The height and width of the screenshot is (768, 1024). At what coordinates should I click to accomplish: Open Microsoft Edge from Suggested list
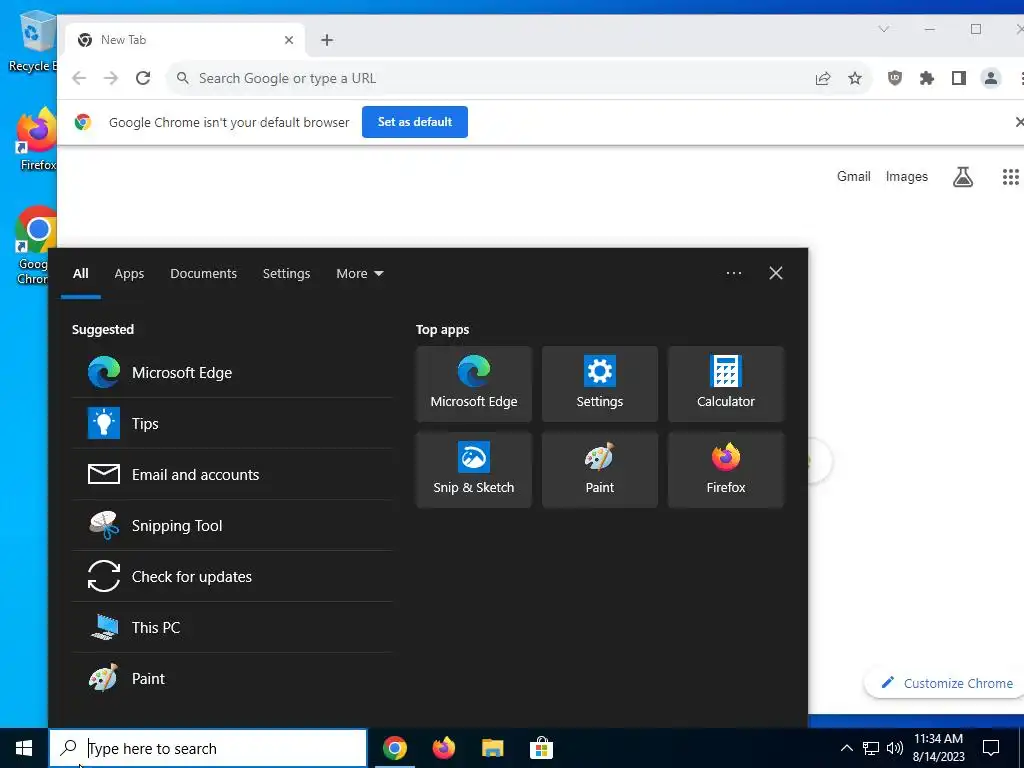(232, 372)
